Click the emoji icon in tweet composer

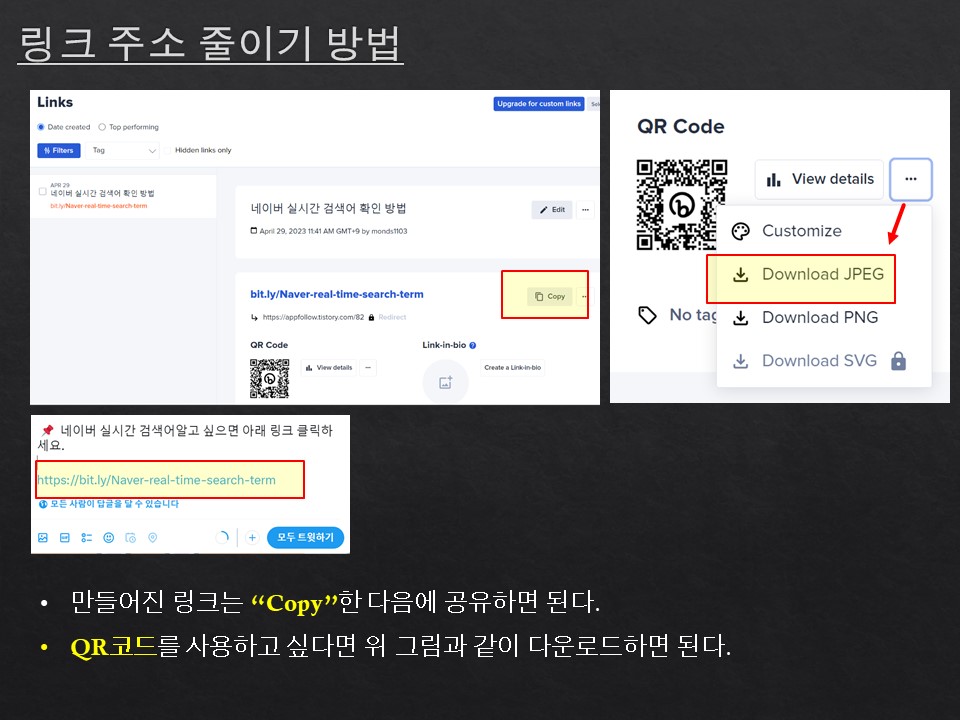[108, 538]
